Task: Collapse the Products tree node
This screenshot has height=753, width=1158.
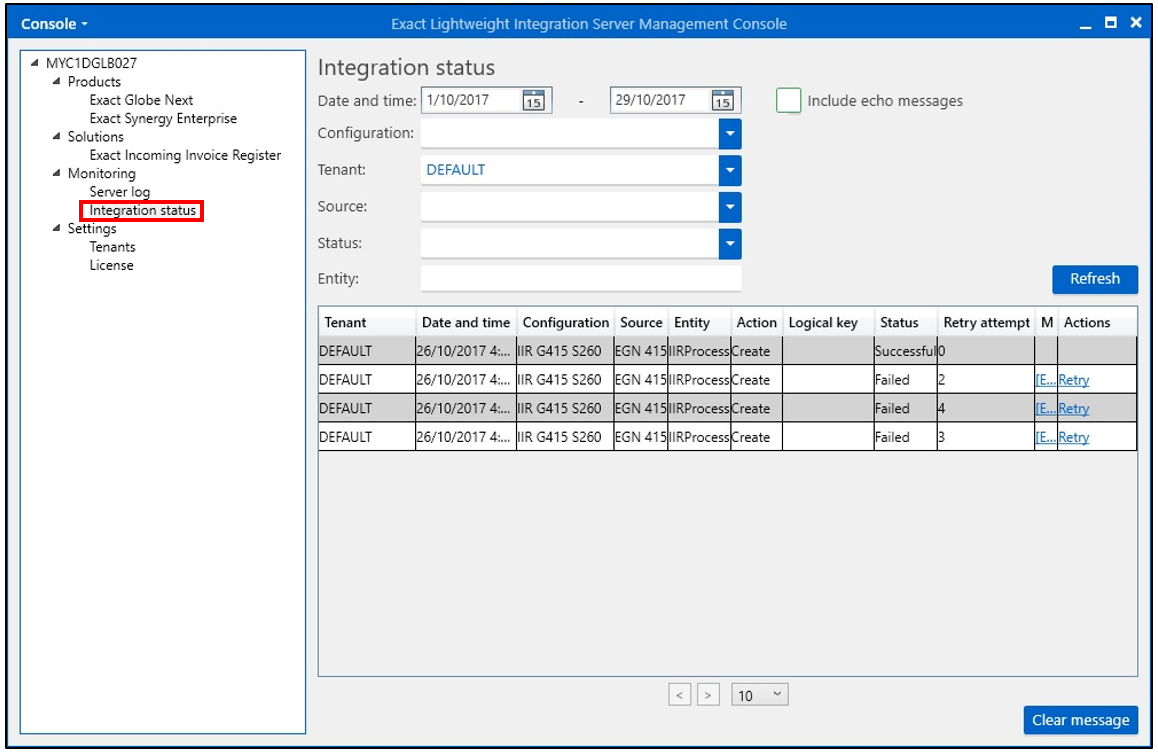Action: click(57, 81)
